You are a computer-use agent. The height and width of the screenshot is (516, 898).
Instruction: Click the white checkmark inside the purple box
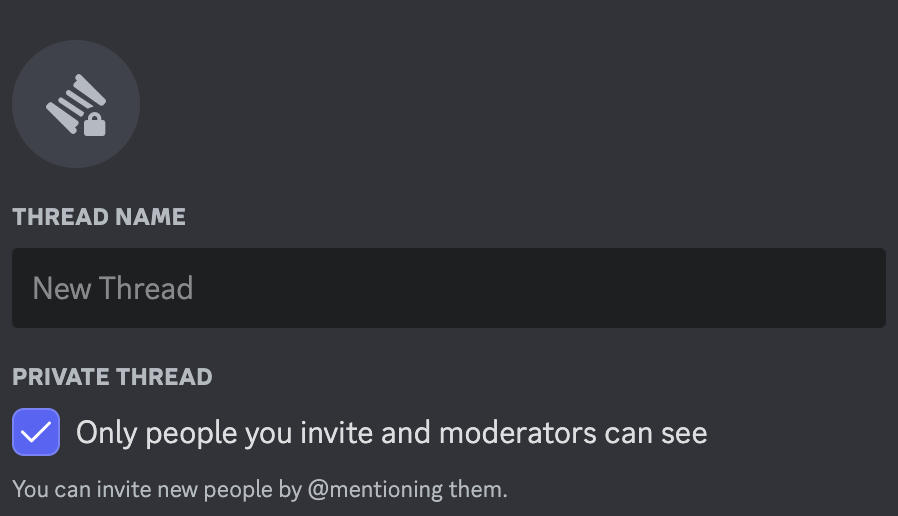coord(36,432)
